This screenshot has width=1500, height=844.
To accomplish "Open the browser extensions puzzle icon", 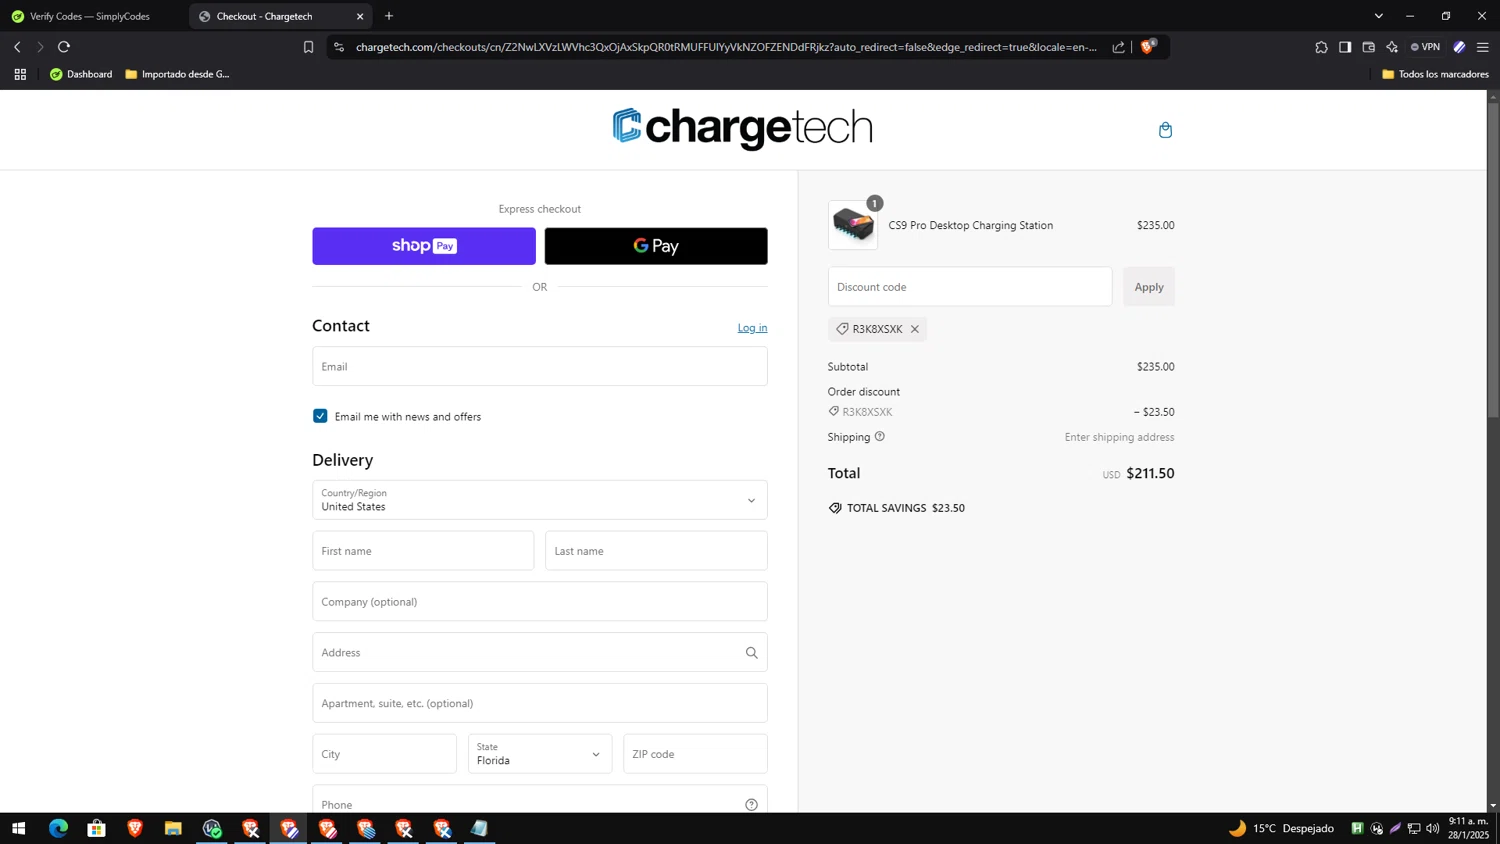I will tap(1321, 47).
